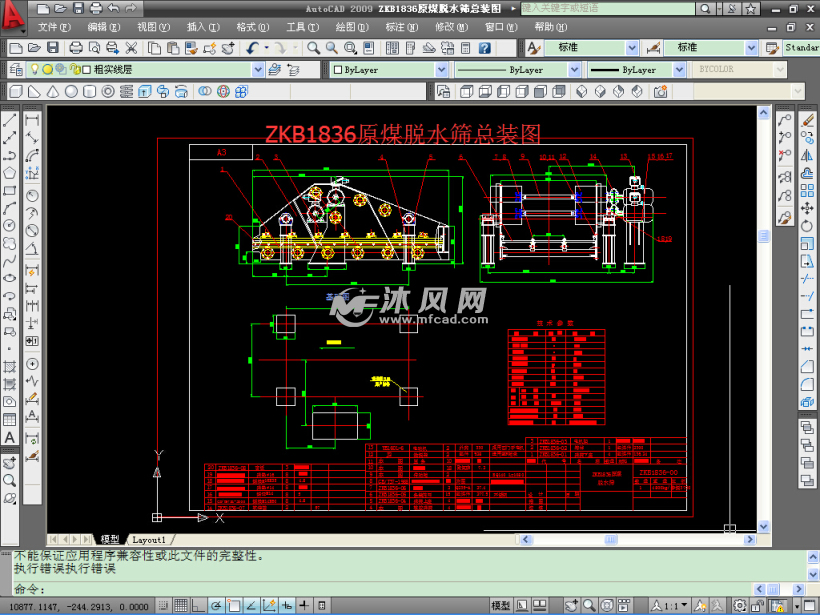Open the Layer Properties Manager icon

click(x=15, y=69)
